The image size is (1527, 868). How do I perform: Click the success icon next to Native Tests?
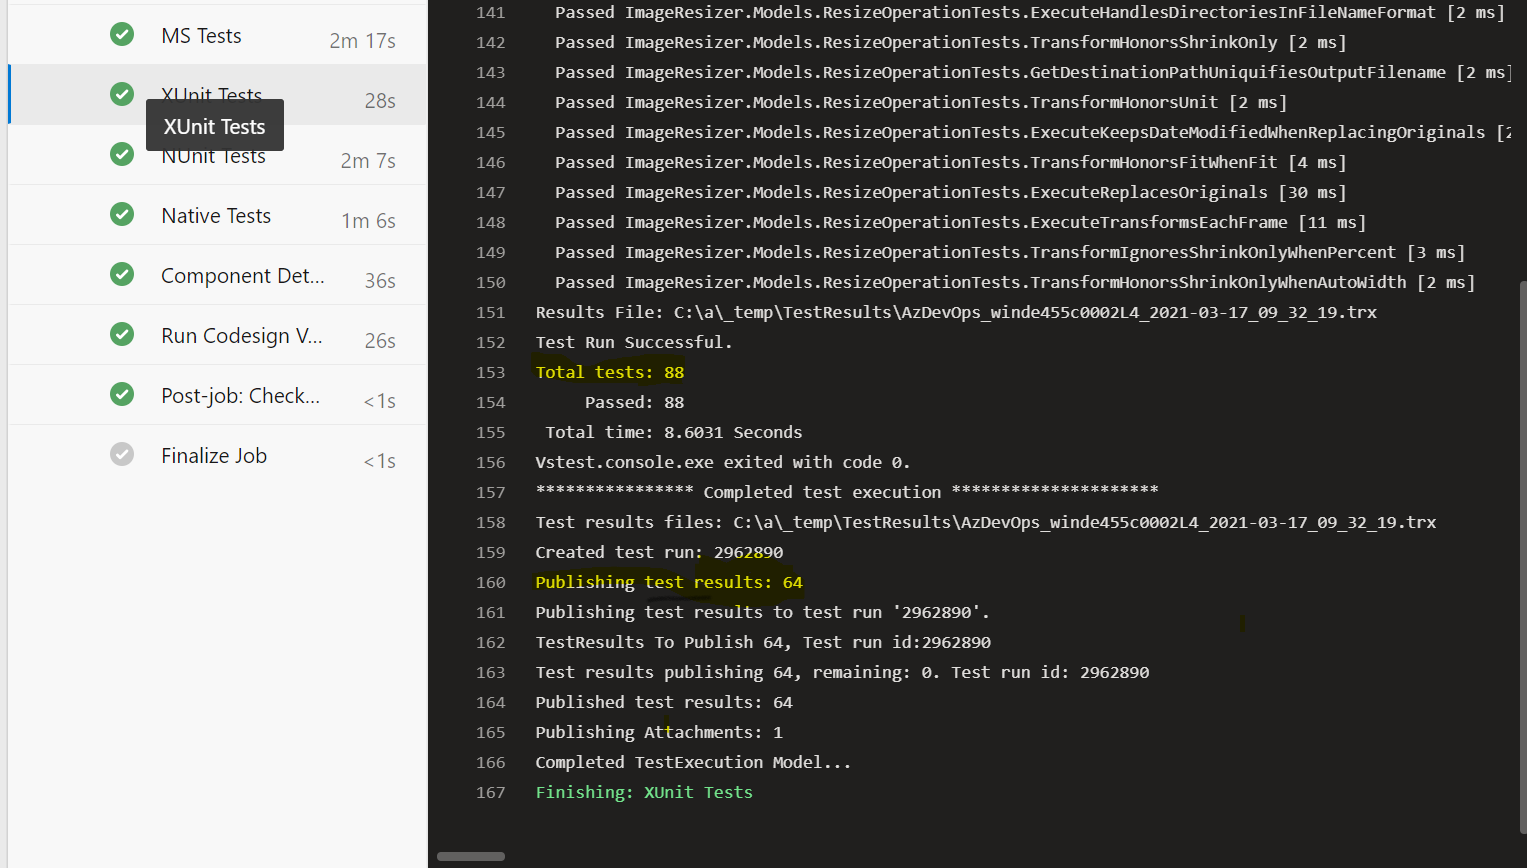(x=121, y=214)
